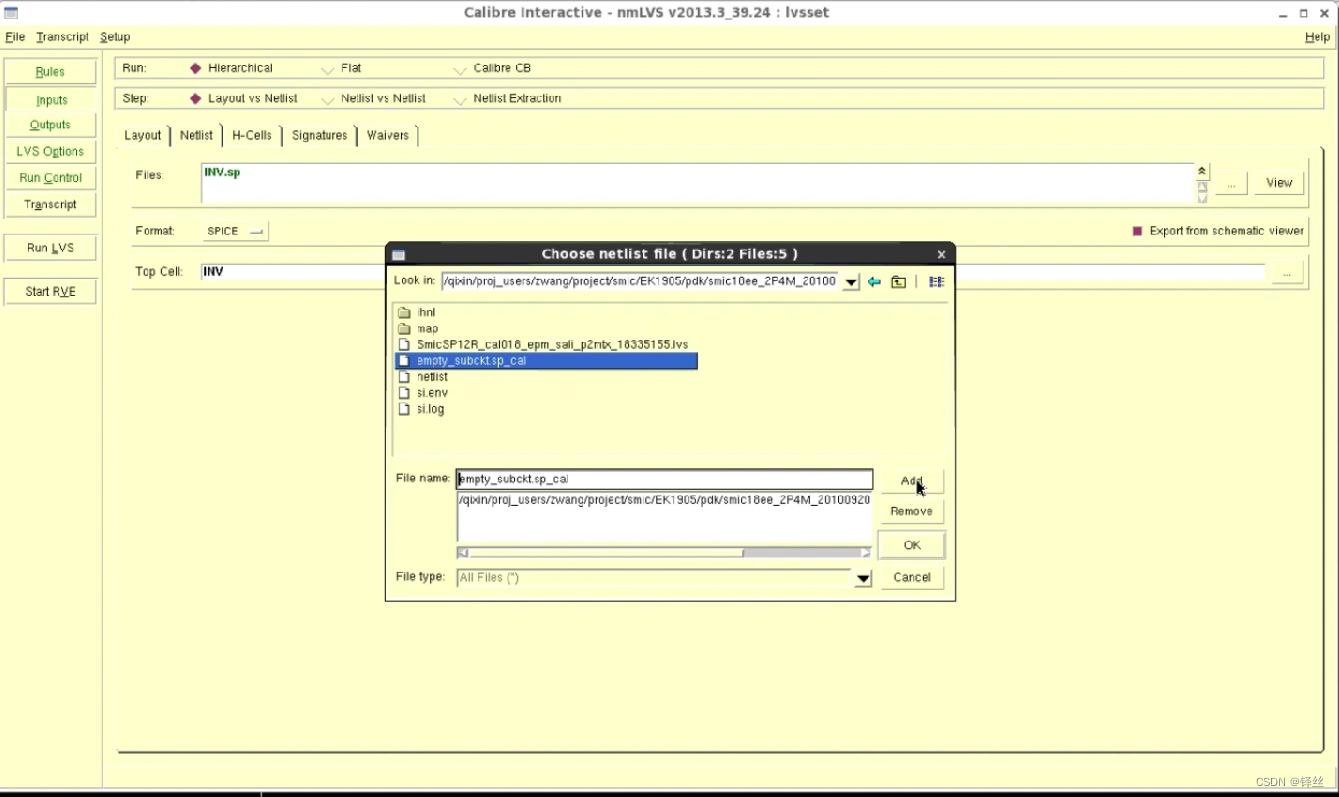This screenshot has width=1339, height=797.
Task: Click the Add button
Action: tap(911, 481)
